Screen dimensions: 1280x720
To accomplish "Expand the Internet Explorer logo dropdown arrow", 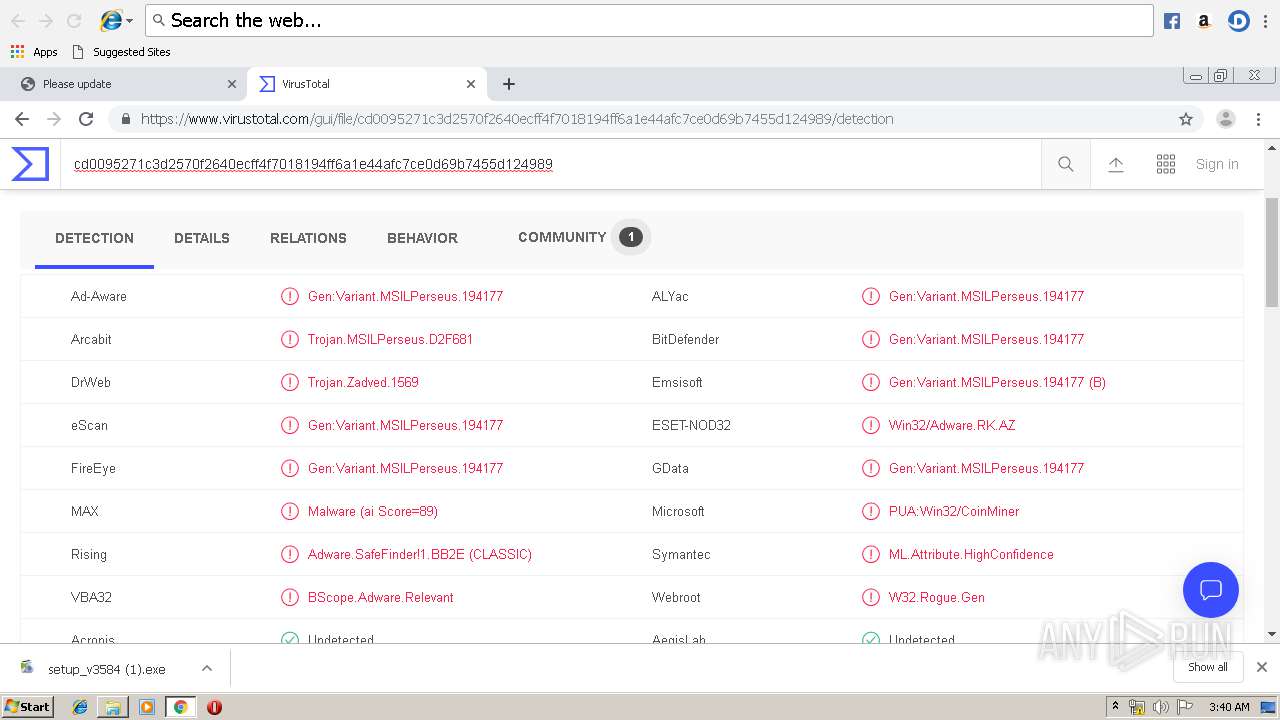I will [x=129, y=21].
